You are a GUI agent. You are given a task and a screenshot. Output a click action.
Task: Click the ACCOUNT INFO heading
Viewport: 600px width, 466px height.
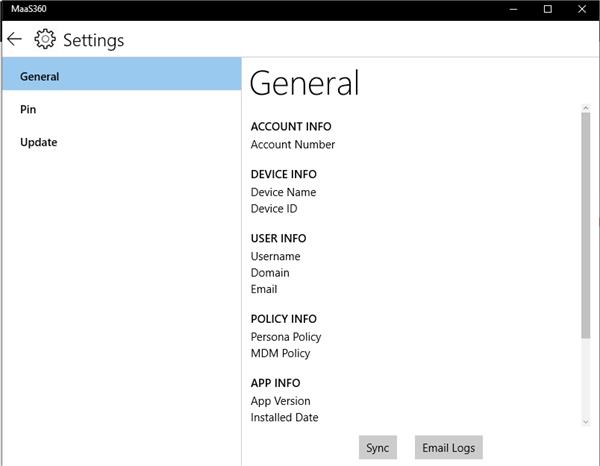click(291, 127)
